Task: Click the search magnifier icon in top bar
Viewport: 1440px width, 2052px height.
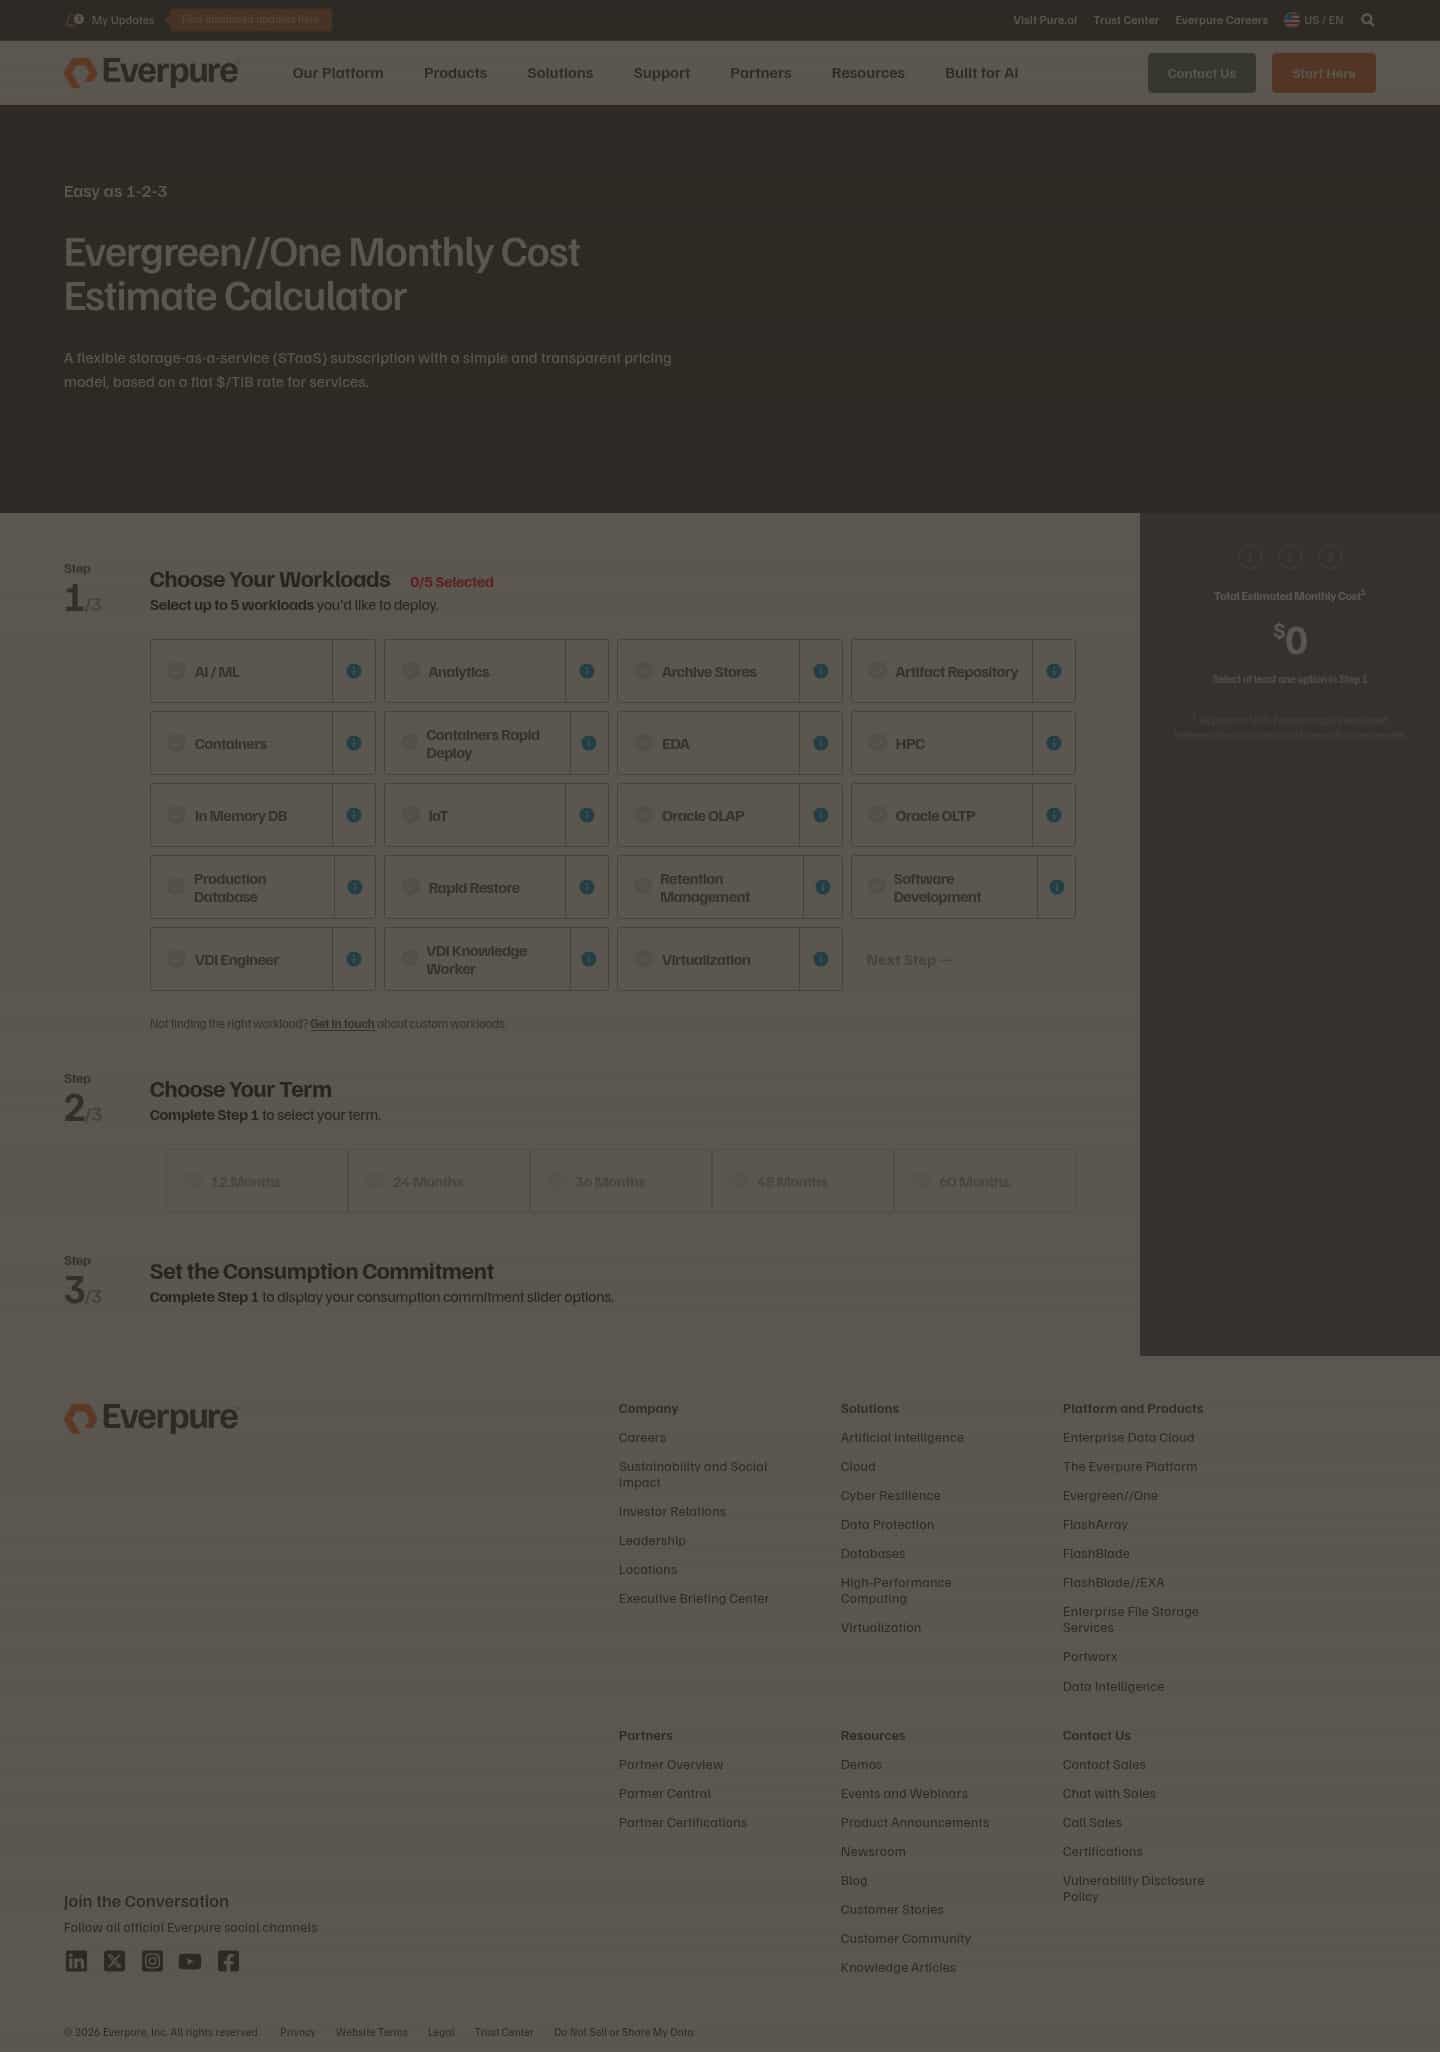Action: coord(1367,20)
